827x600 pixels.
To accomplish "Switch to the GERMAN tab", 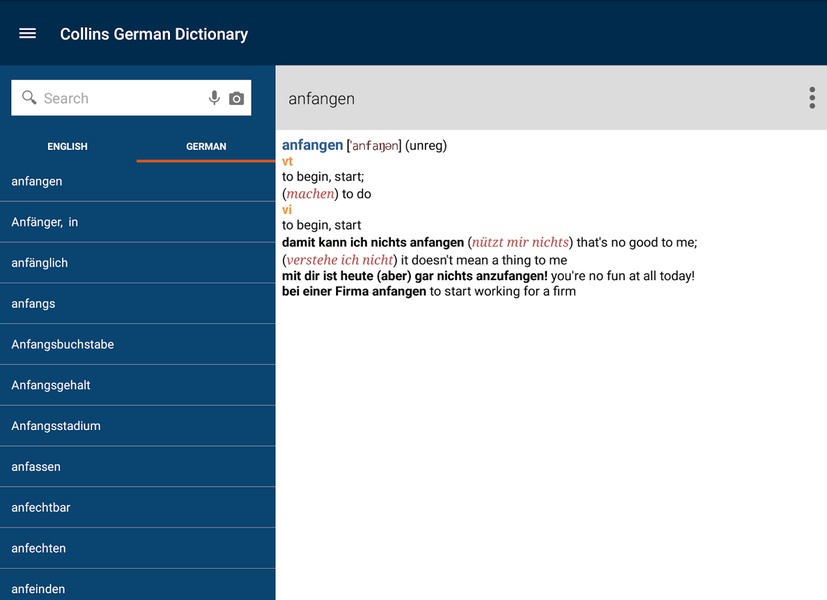I will (x=206, y=147).
